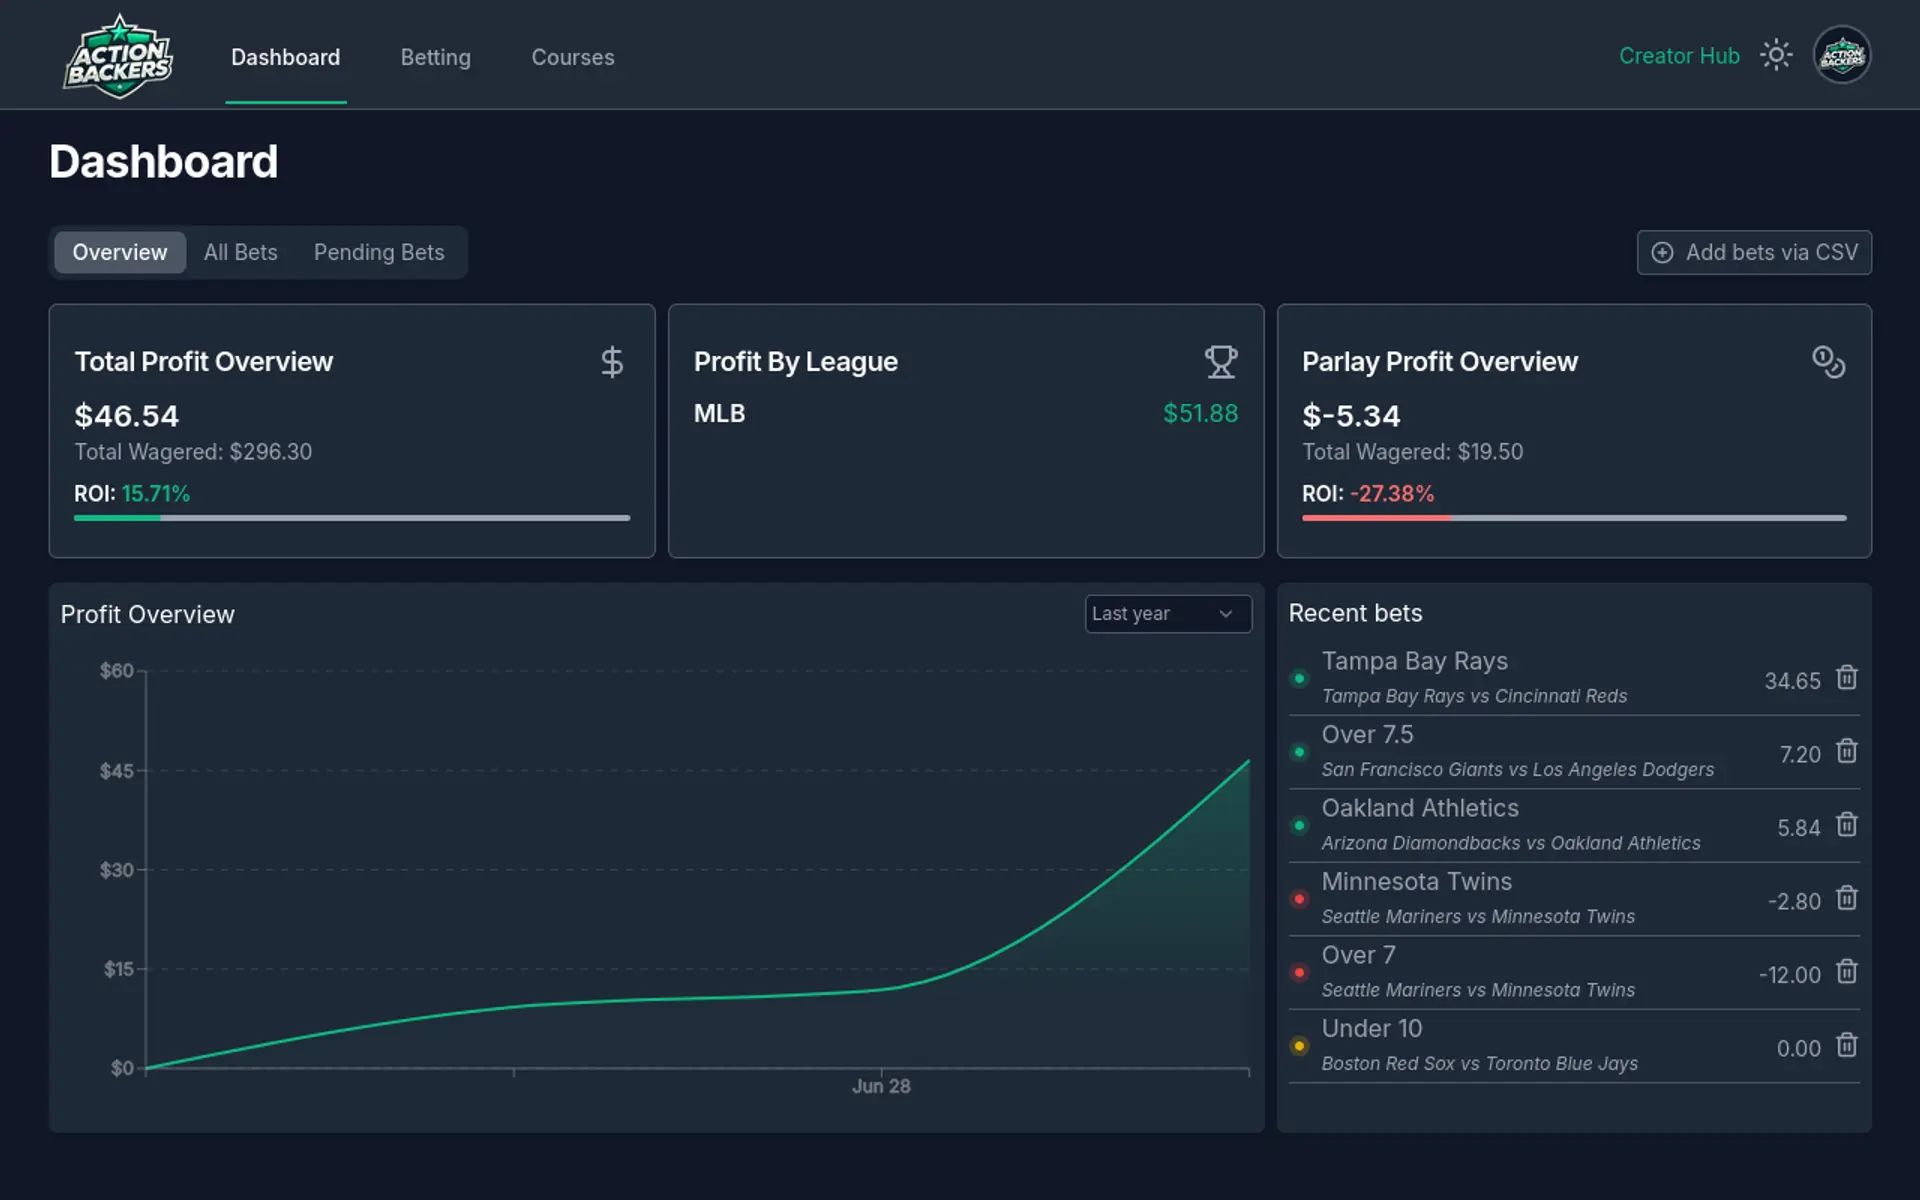1920x1200 pixels.
Task: Click the dollar sign icon
Action: (x=612, y=362)
